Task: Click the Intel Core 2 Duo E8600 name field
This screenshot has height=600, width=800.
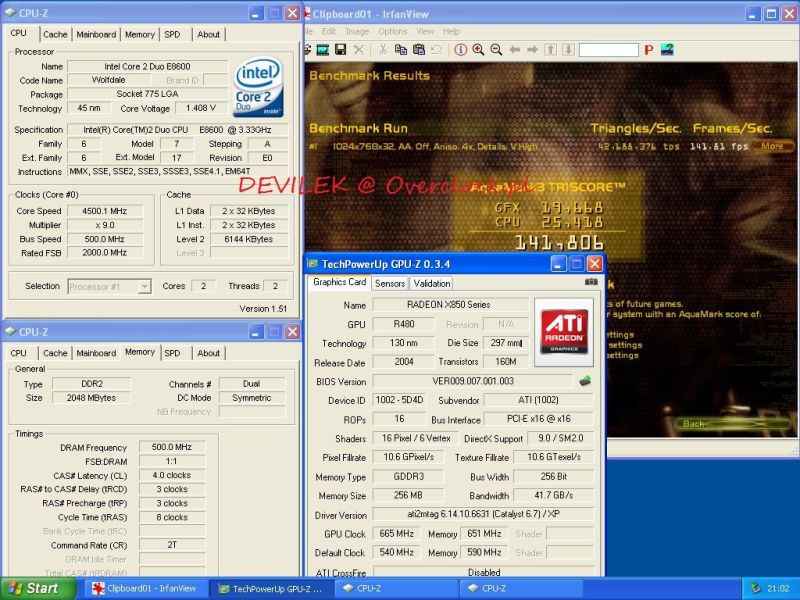Action: pyautogui.click(x=147, y=66)
